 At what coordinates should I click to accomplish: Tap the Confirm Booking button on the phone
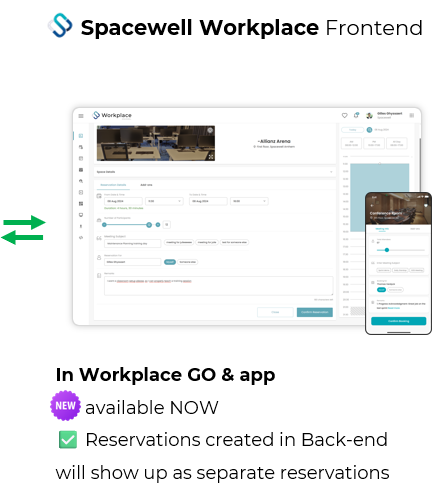click(x=399, y=321)
